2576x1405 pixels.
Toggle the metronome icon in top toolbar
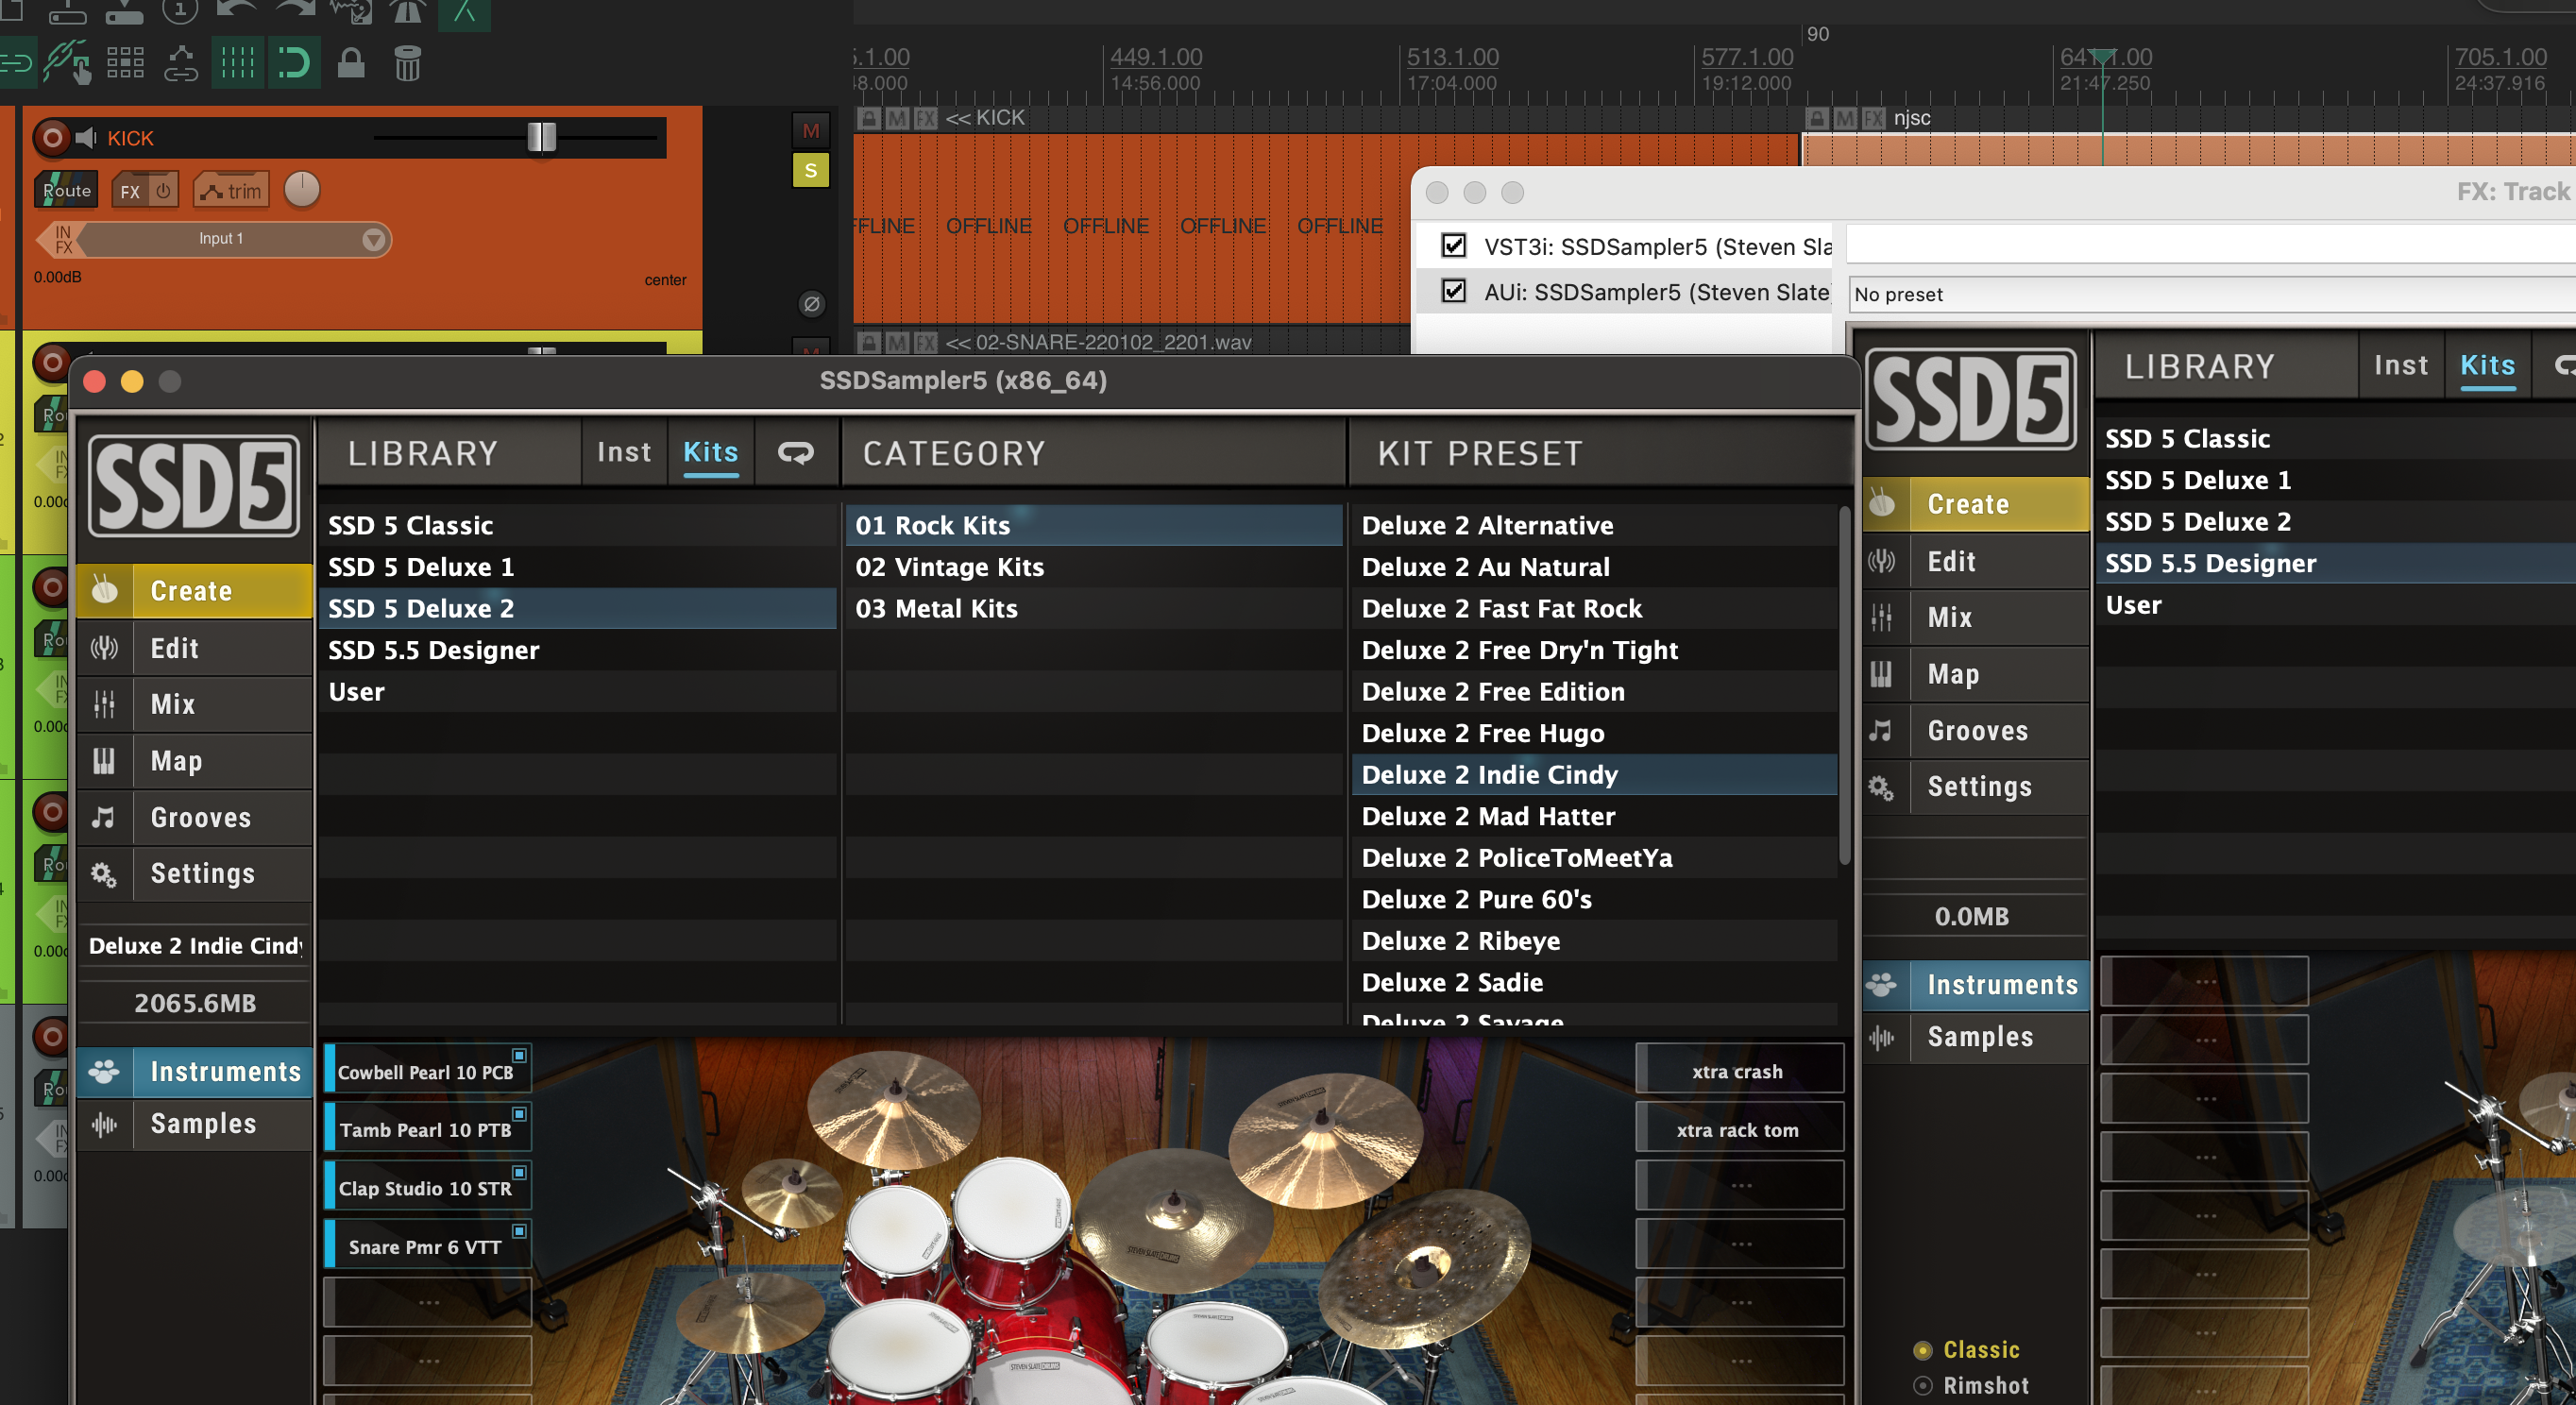point(407,11)
